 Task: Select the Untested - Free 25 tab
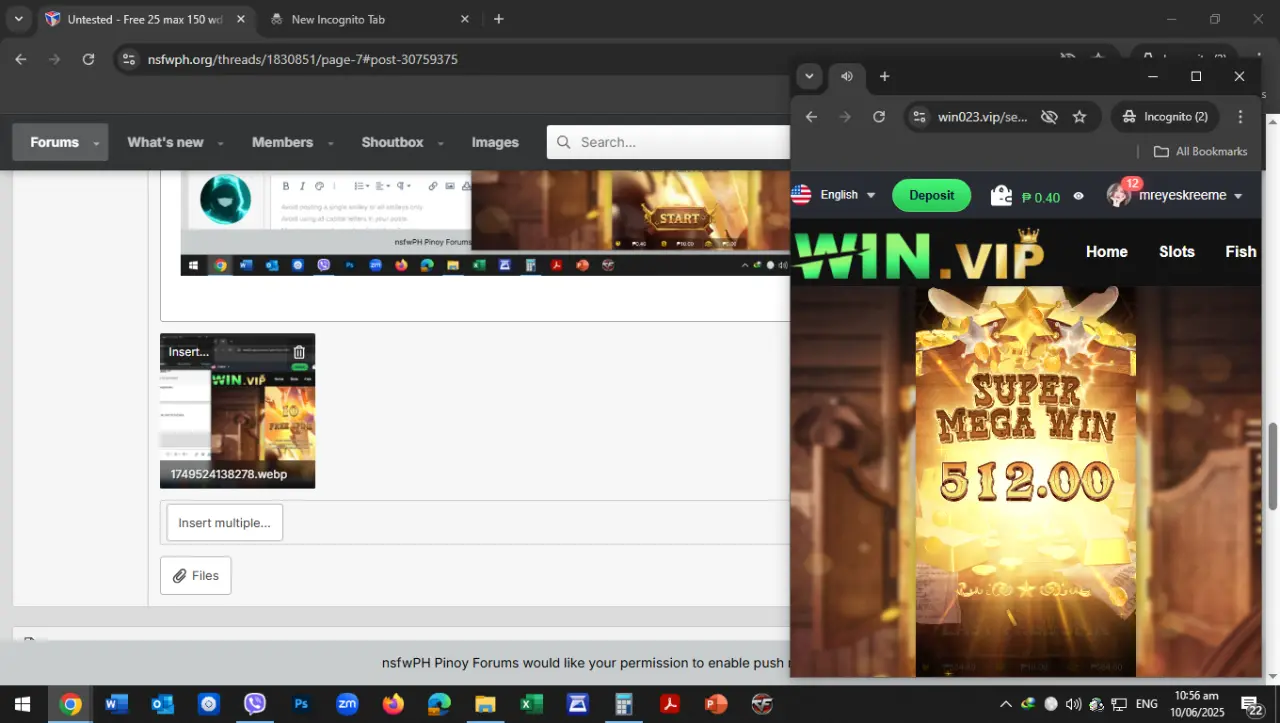pyautogui.click(x=144, y=19)
